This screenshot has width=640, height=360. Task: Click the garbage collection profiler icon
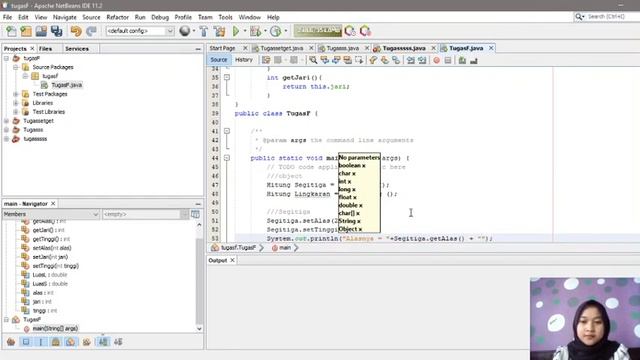(350, 31)
